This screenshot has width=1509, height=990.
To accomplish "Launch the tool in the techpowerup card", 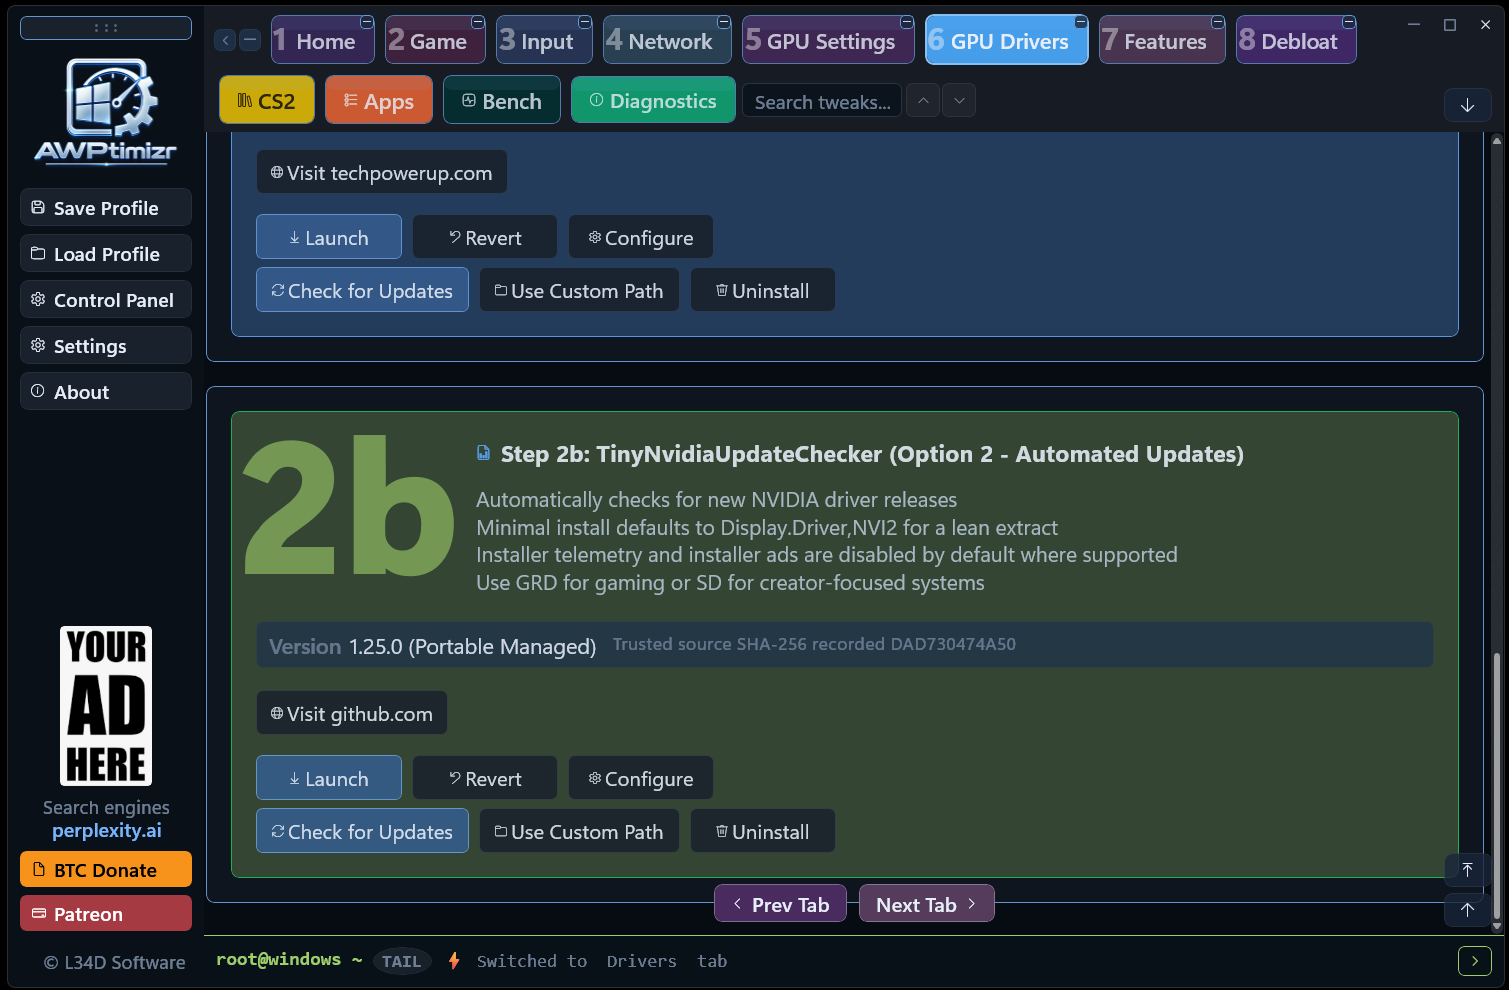I will [x=329, y=237].
